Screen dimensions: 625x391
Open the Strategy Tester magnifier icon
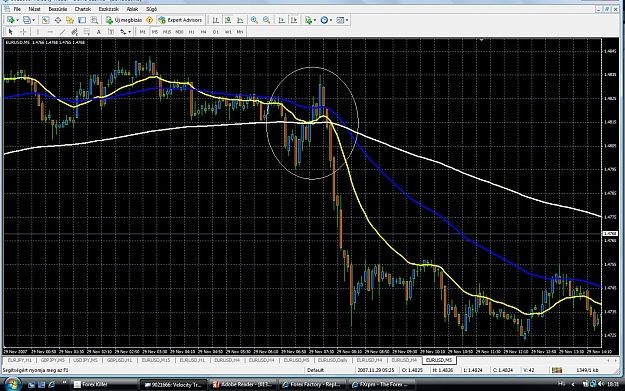pos(94,20)
